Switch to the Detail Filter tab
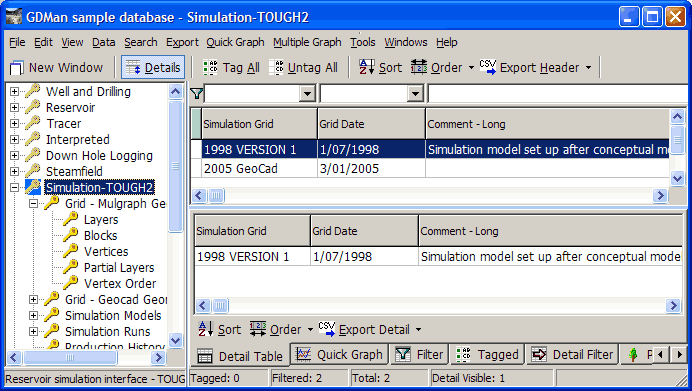 [572, 354]
